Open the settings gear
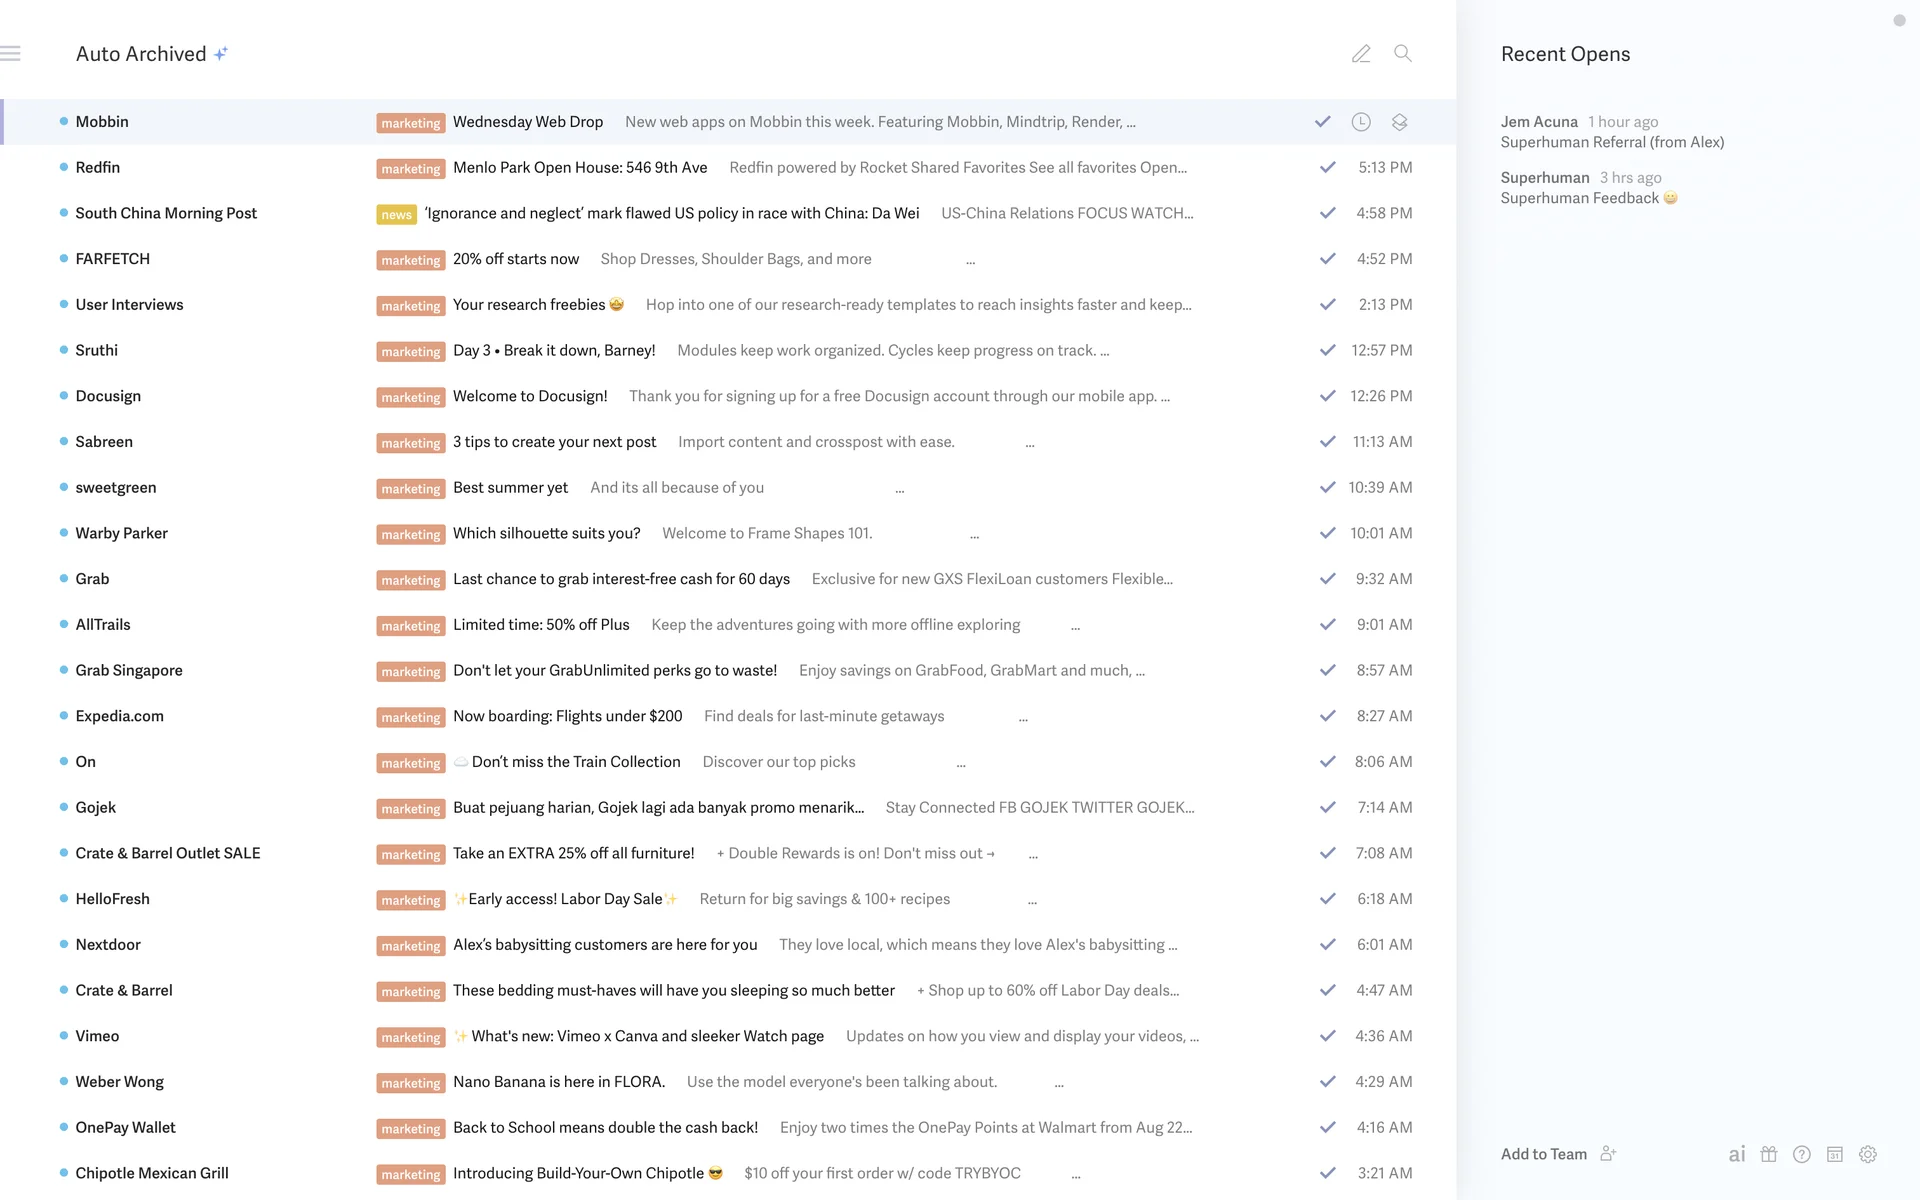The height and width of the screenshot is (1200, 1920). click(x=1868, y=1154)
